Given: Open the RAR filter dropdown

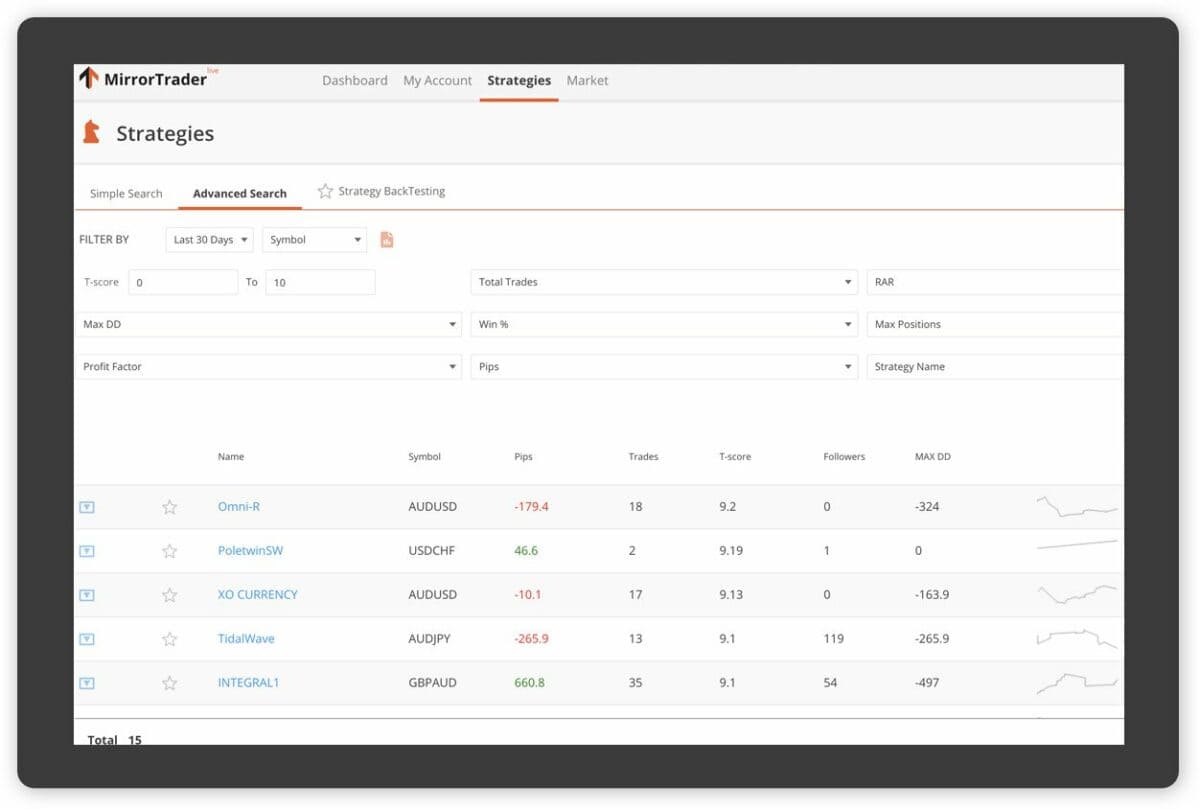Looking at the screenshot, I should tap(995, 282).
